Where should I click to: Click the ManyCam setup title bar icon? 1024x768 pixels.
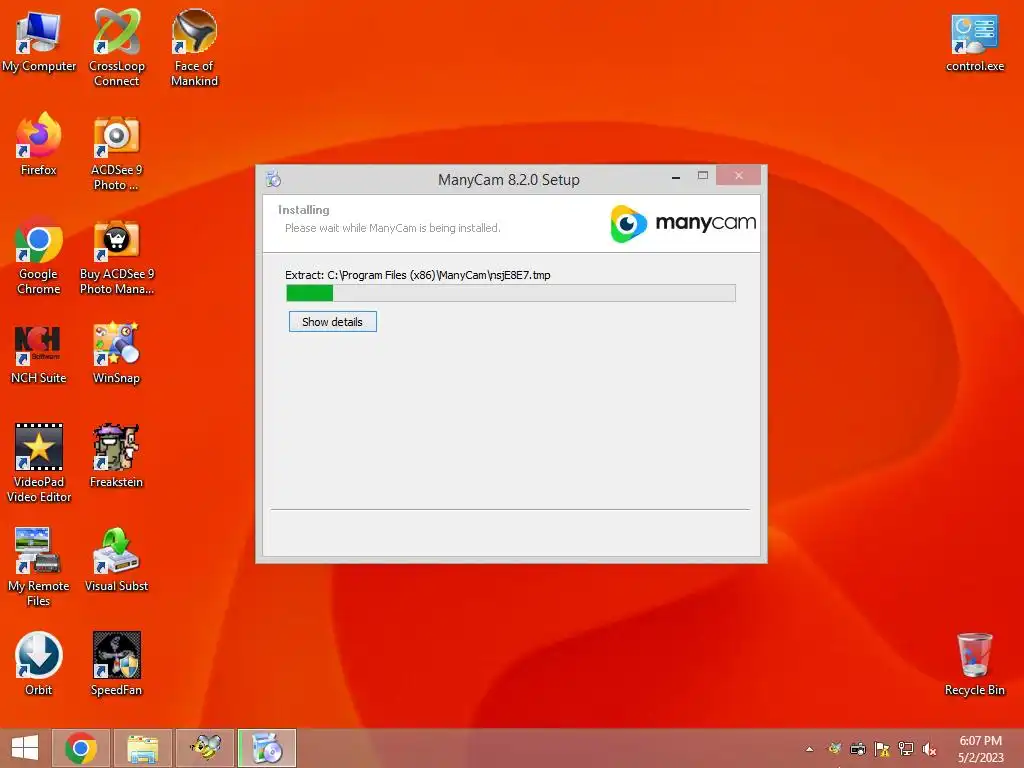274,178
